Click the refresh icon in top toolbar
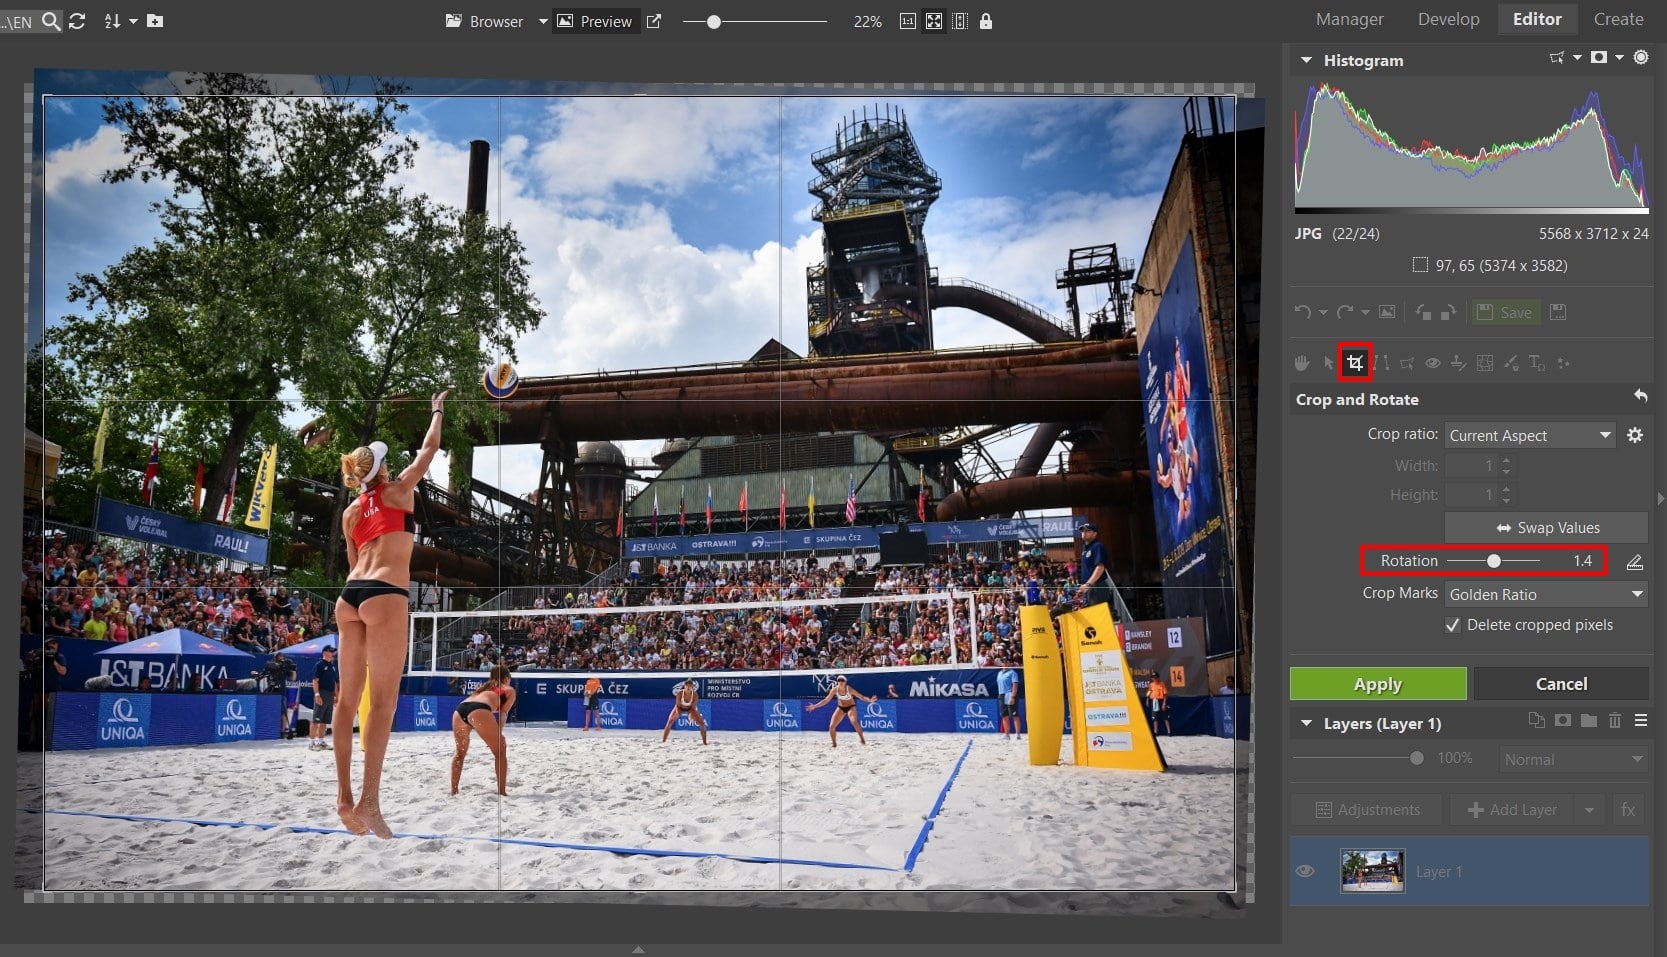Image resolution: width=1667 pixels, height=957 pixels. (x=77, y=21)
